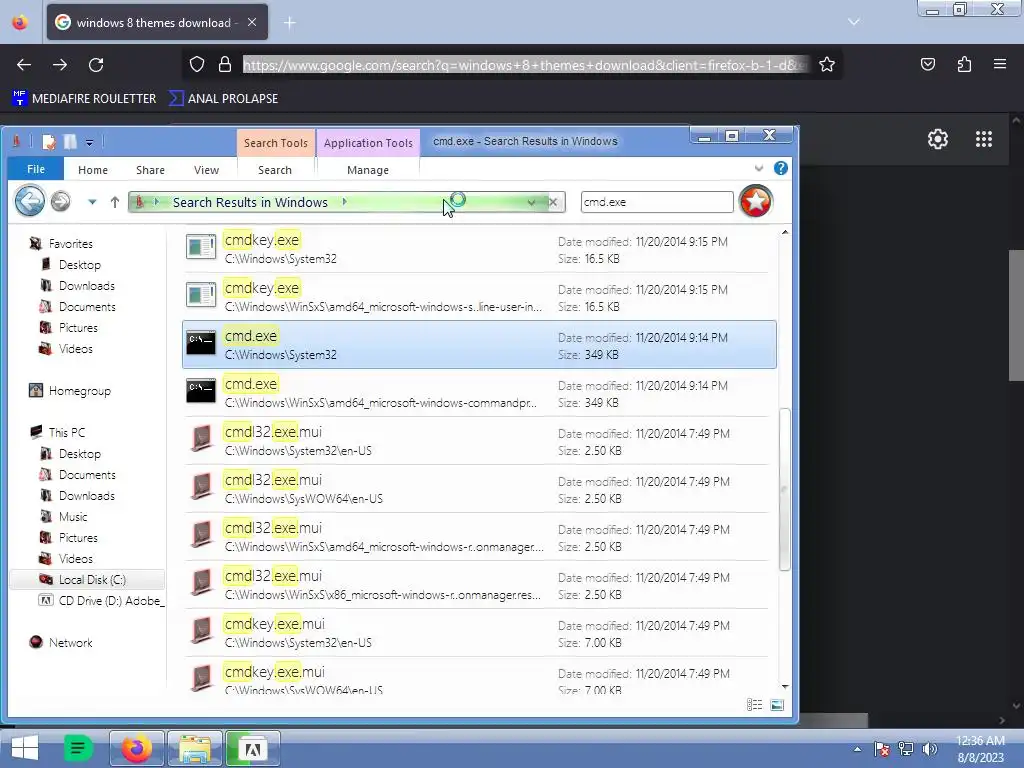Open Firefox extensions puzzle icon
The image size is (1024, 768).
coord(964,64)
